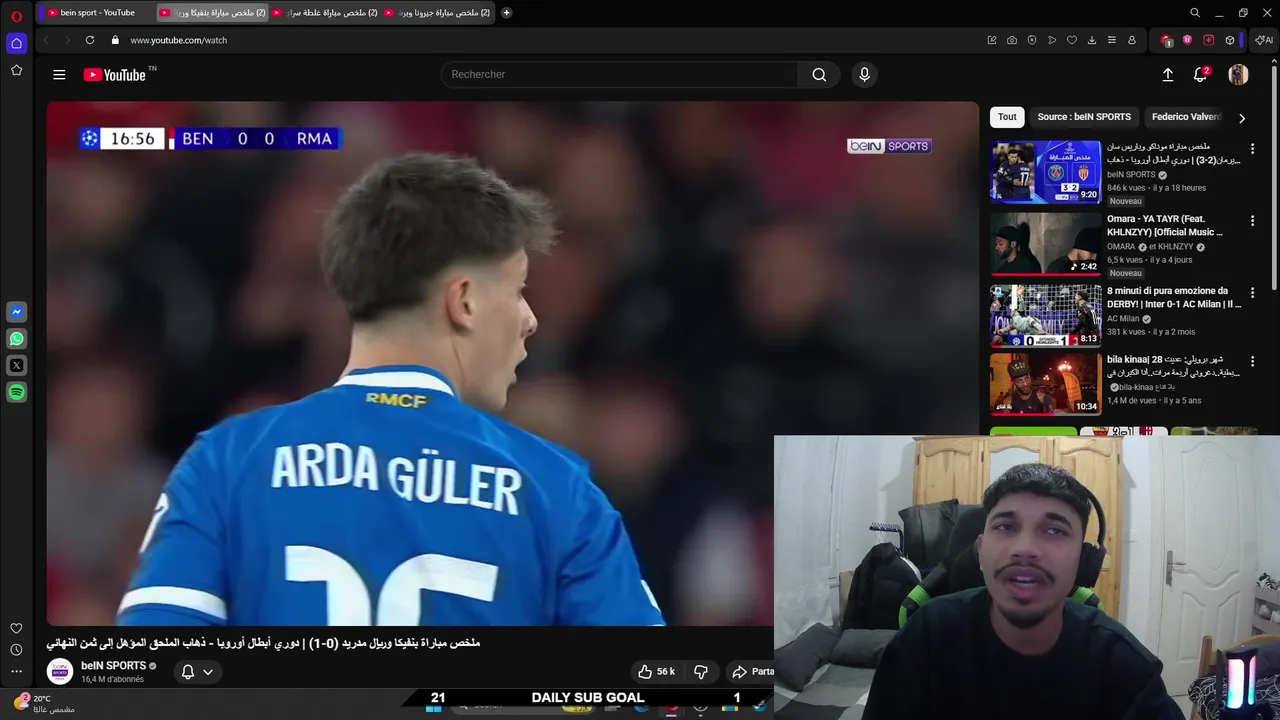1280x720 pixels.
Task: Click the Rechercher search field
Action: [620, 75]
